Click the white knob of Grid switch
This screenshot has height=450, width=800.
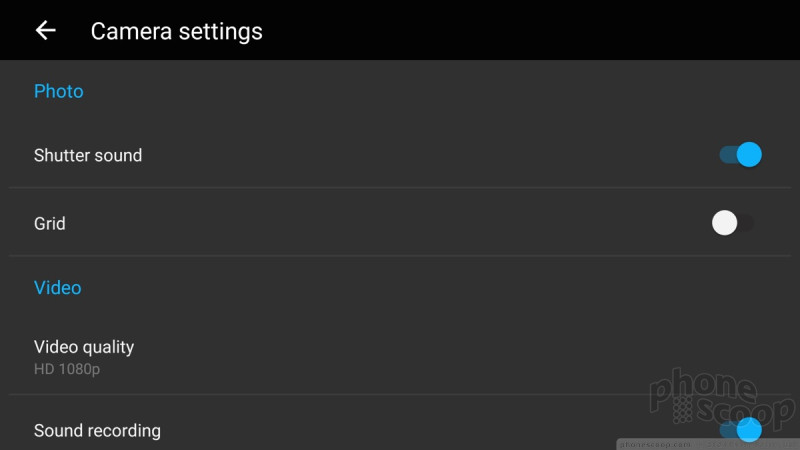[x=724, y=223]
